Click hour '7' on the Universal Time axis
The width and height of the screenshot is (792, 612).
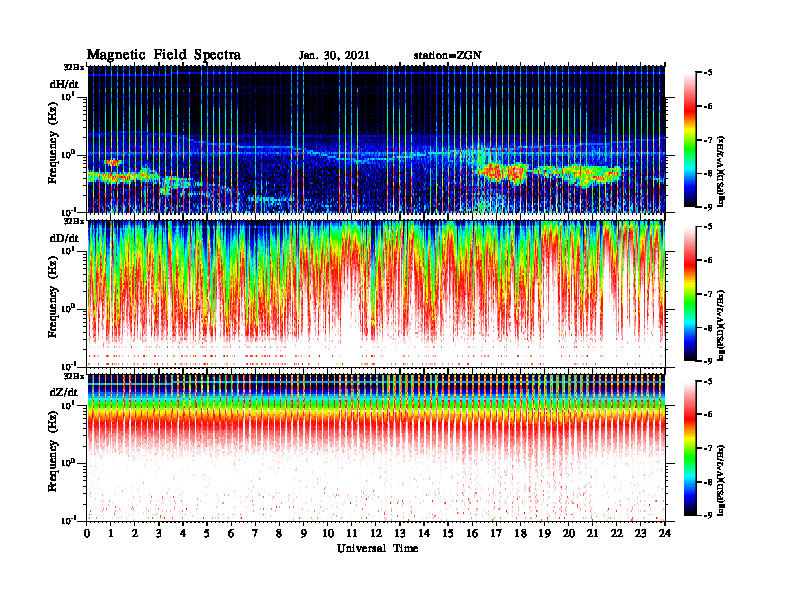point(255,533)
